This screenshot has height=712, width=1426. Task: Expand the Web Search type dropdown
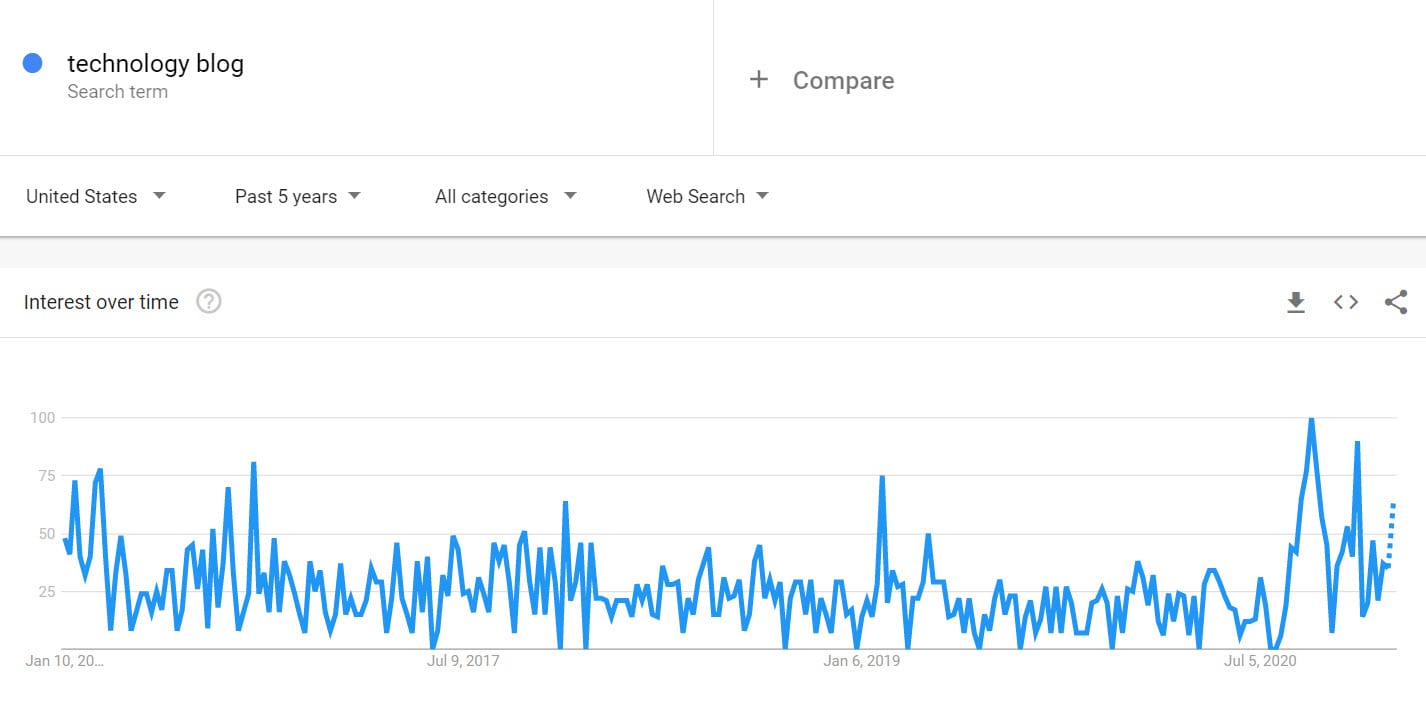point(707,196)
